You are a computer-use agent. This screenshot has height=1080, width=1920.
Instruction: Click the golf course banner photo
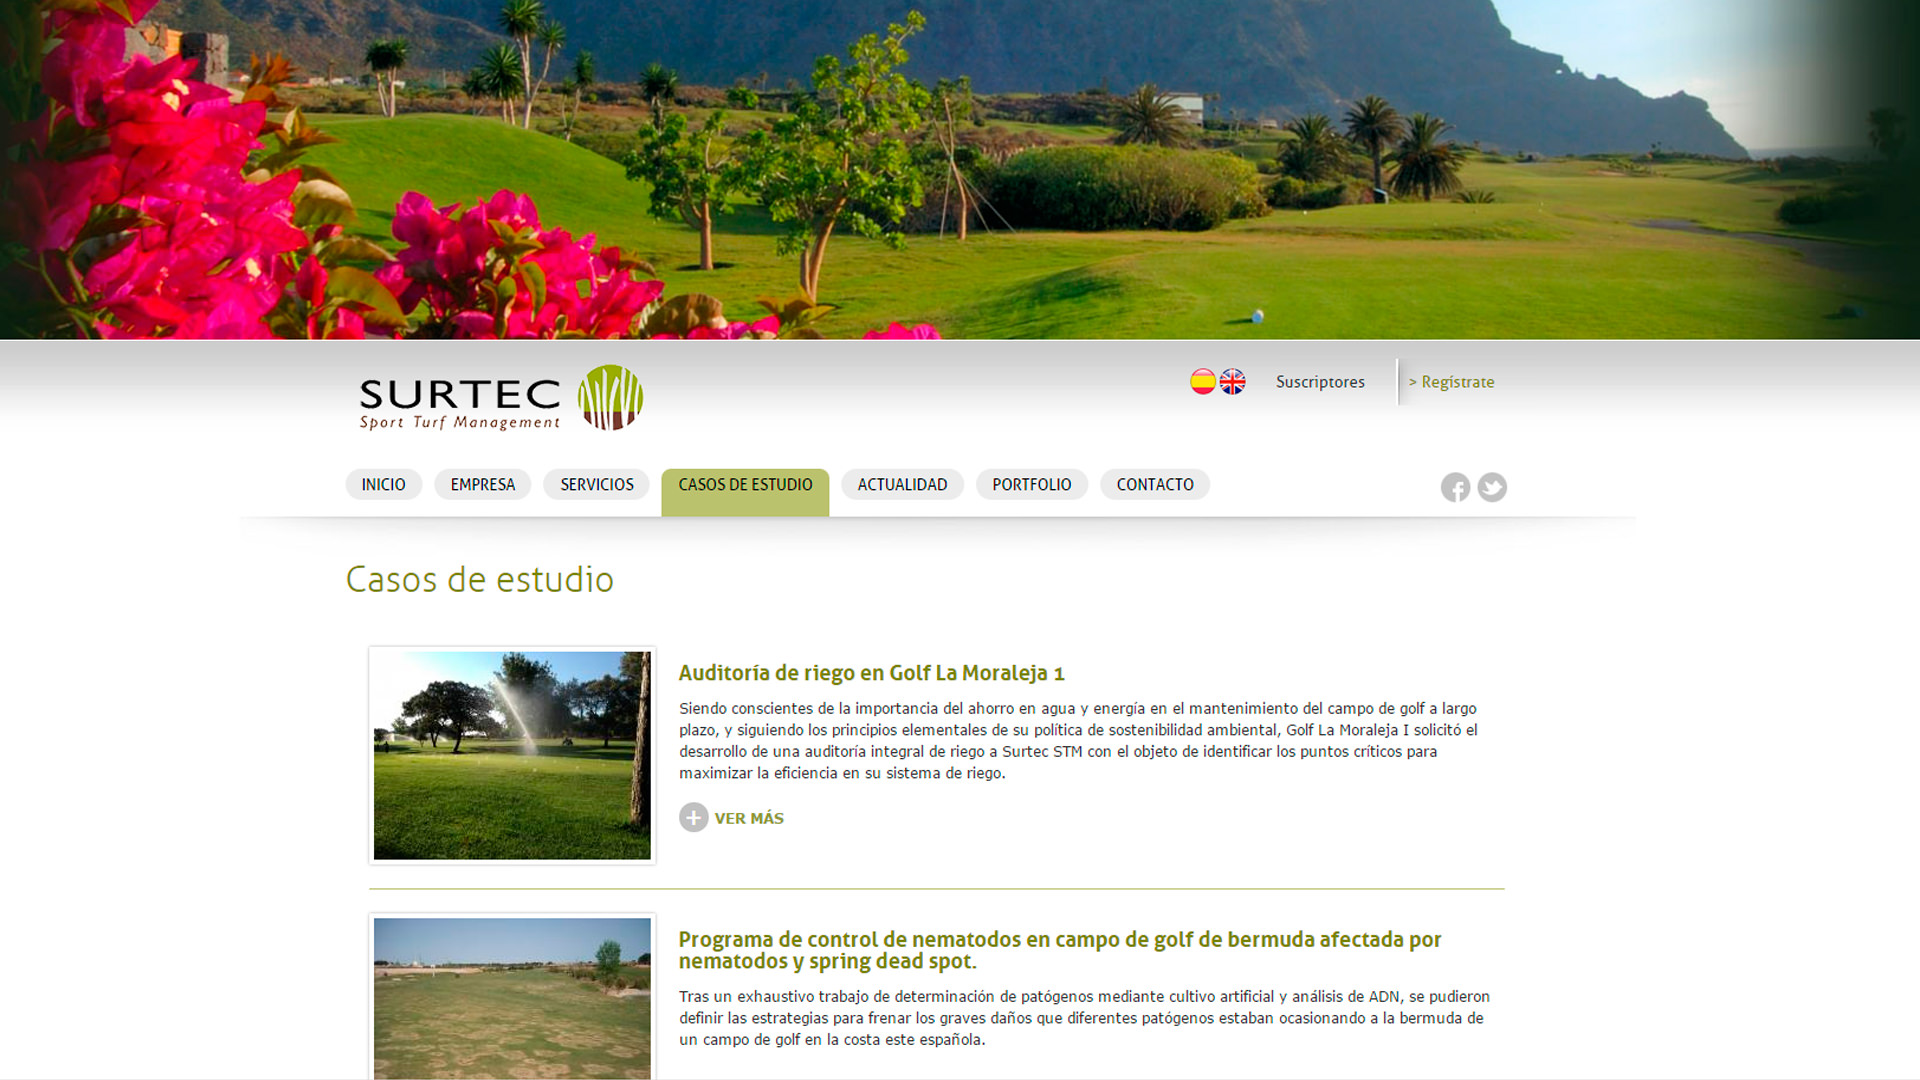click(x=960, y=169)
